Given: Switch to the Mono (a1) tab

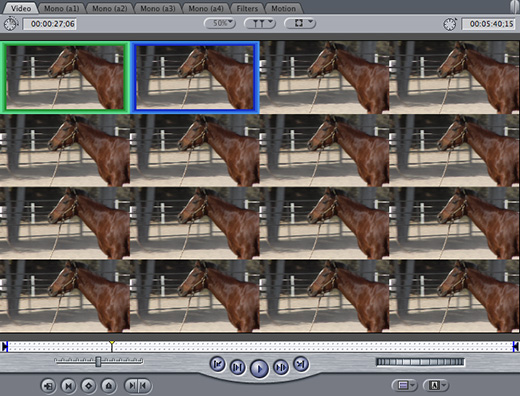Looking at the screenshot, I should (62, 8).
